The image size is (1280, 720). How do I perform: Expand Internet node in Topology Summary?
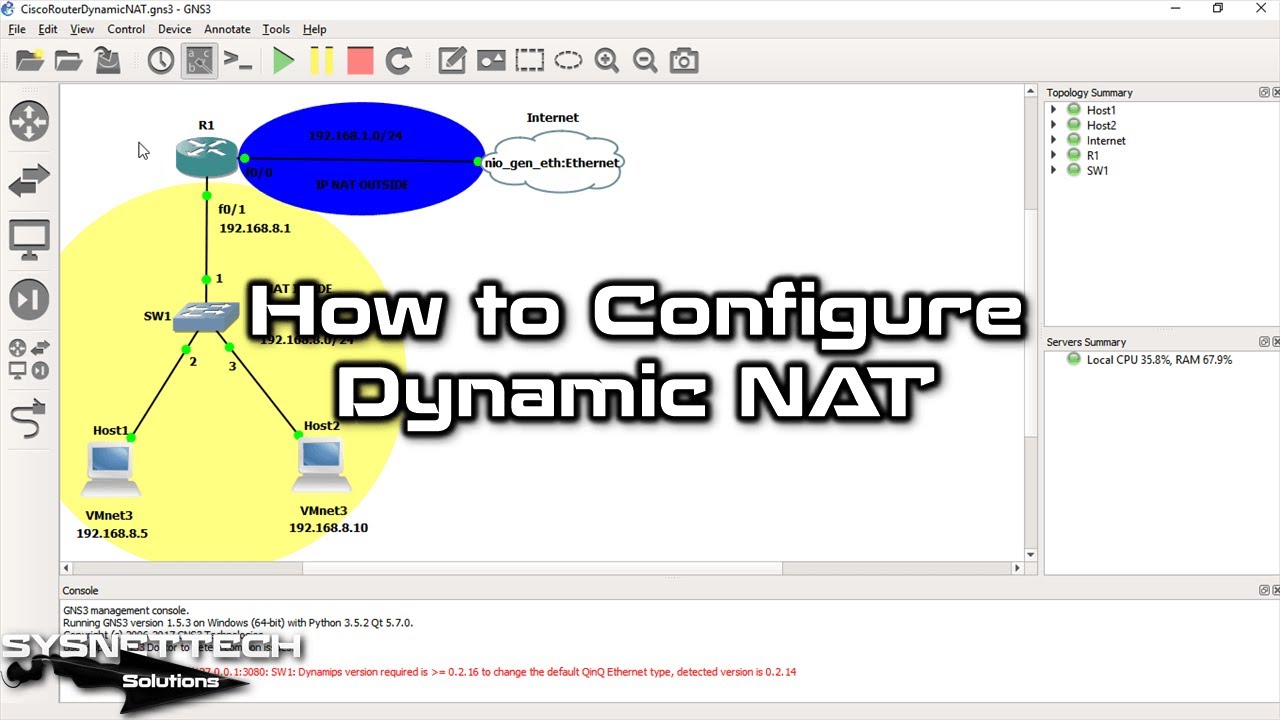[x=1054, y=140]
